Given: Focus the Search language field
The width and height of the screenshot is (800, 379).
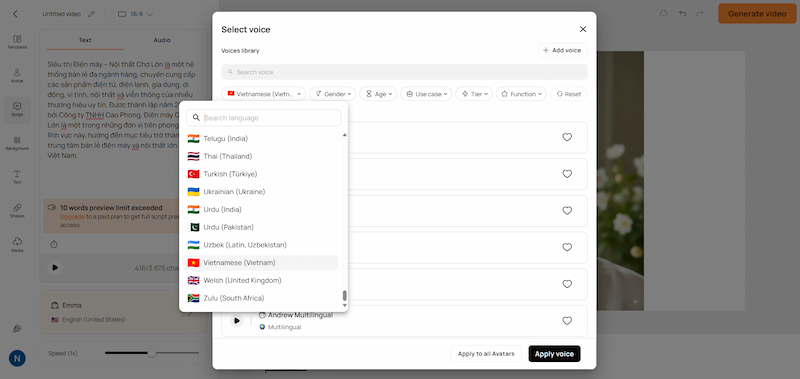Looking at the screenshot, I should [x=263, y=118].
